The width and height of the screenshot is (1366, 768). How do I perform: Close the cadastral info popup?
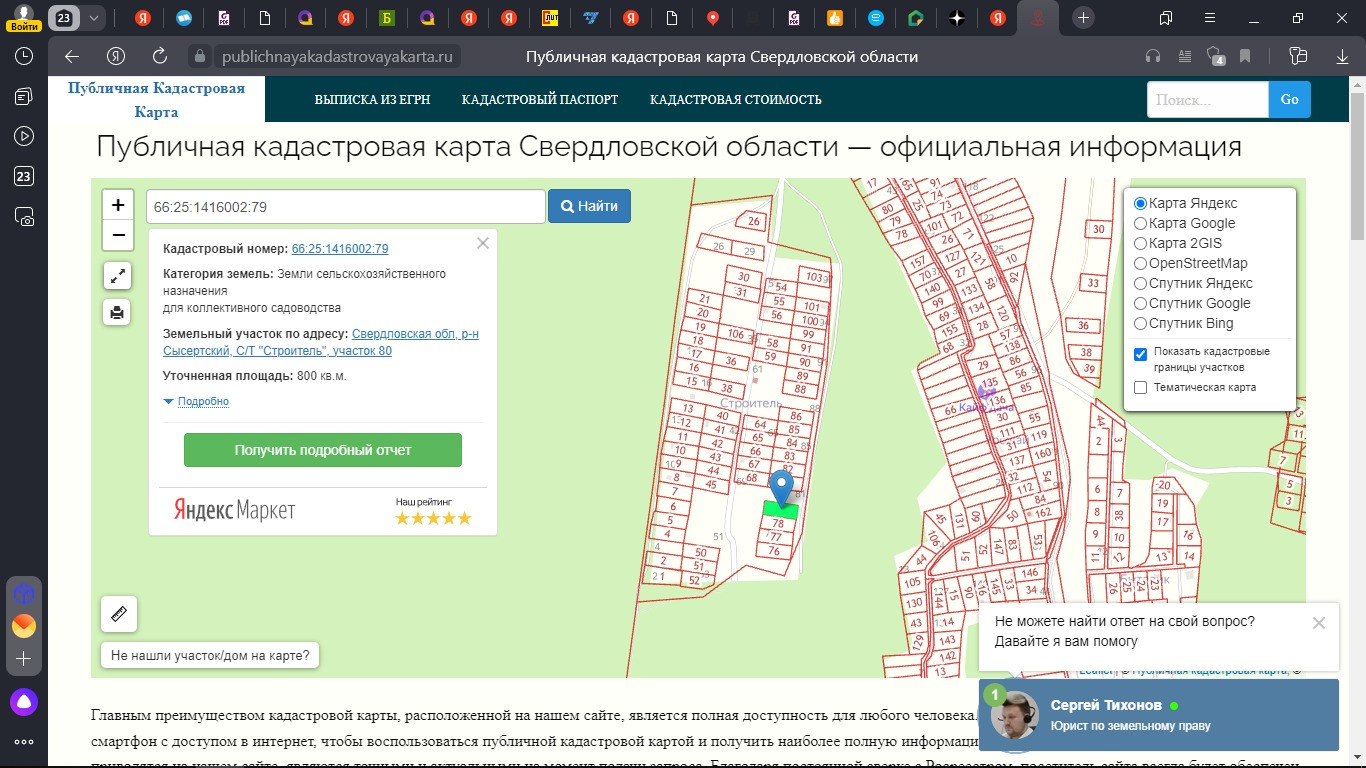(x=483, y=243)
